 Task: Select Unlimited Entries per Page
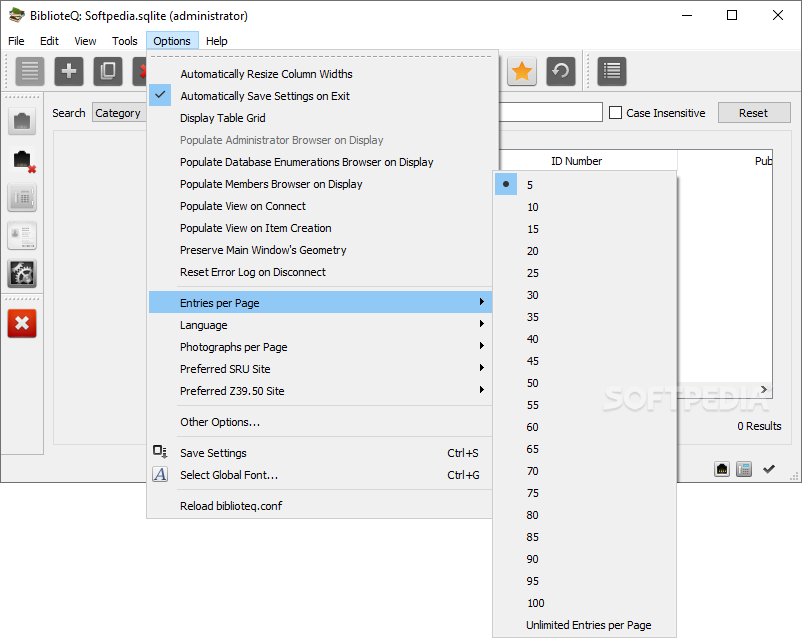pyautogui.click(x=585, y=625)
